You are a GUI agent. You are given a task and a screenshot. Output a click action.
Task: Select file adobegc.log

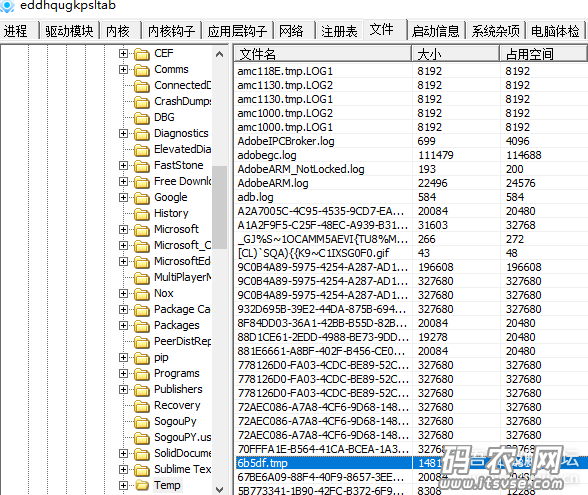click(267, 155)
